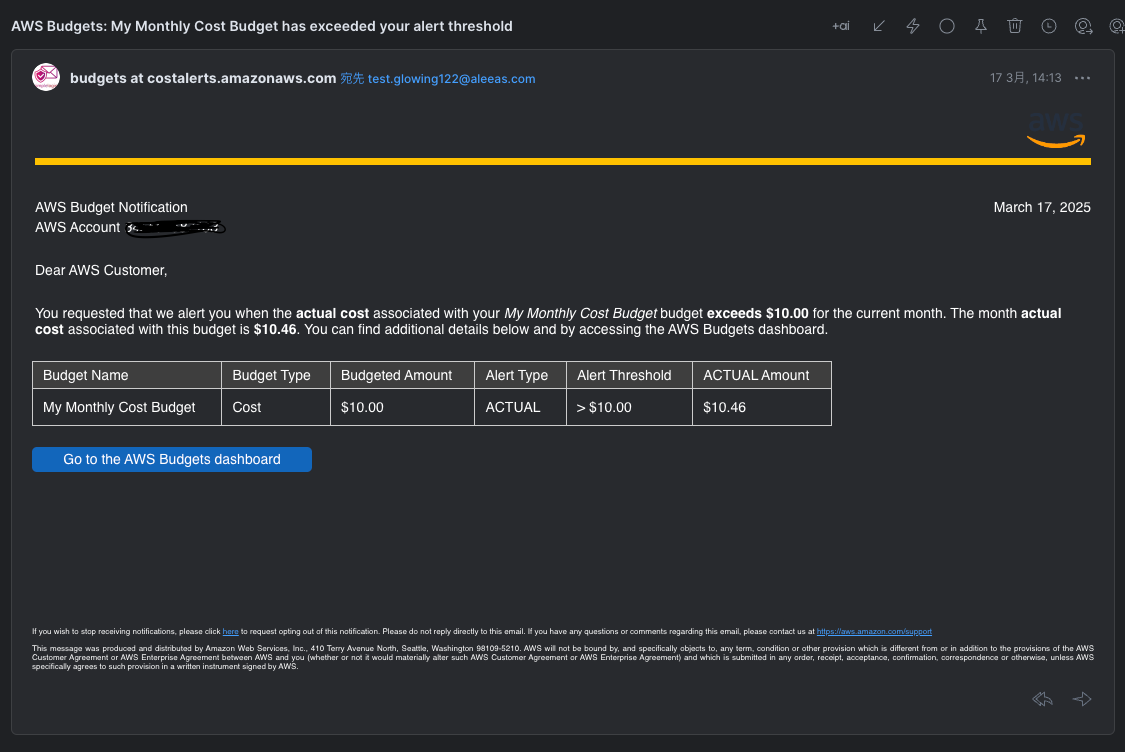1125x752 pixels.
Task: Click the 'March 17, 2025' date text
Action: pyautogui.click(x=1042, y=207)
